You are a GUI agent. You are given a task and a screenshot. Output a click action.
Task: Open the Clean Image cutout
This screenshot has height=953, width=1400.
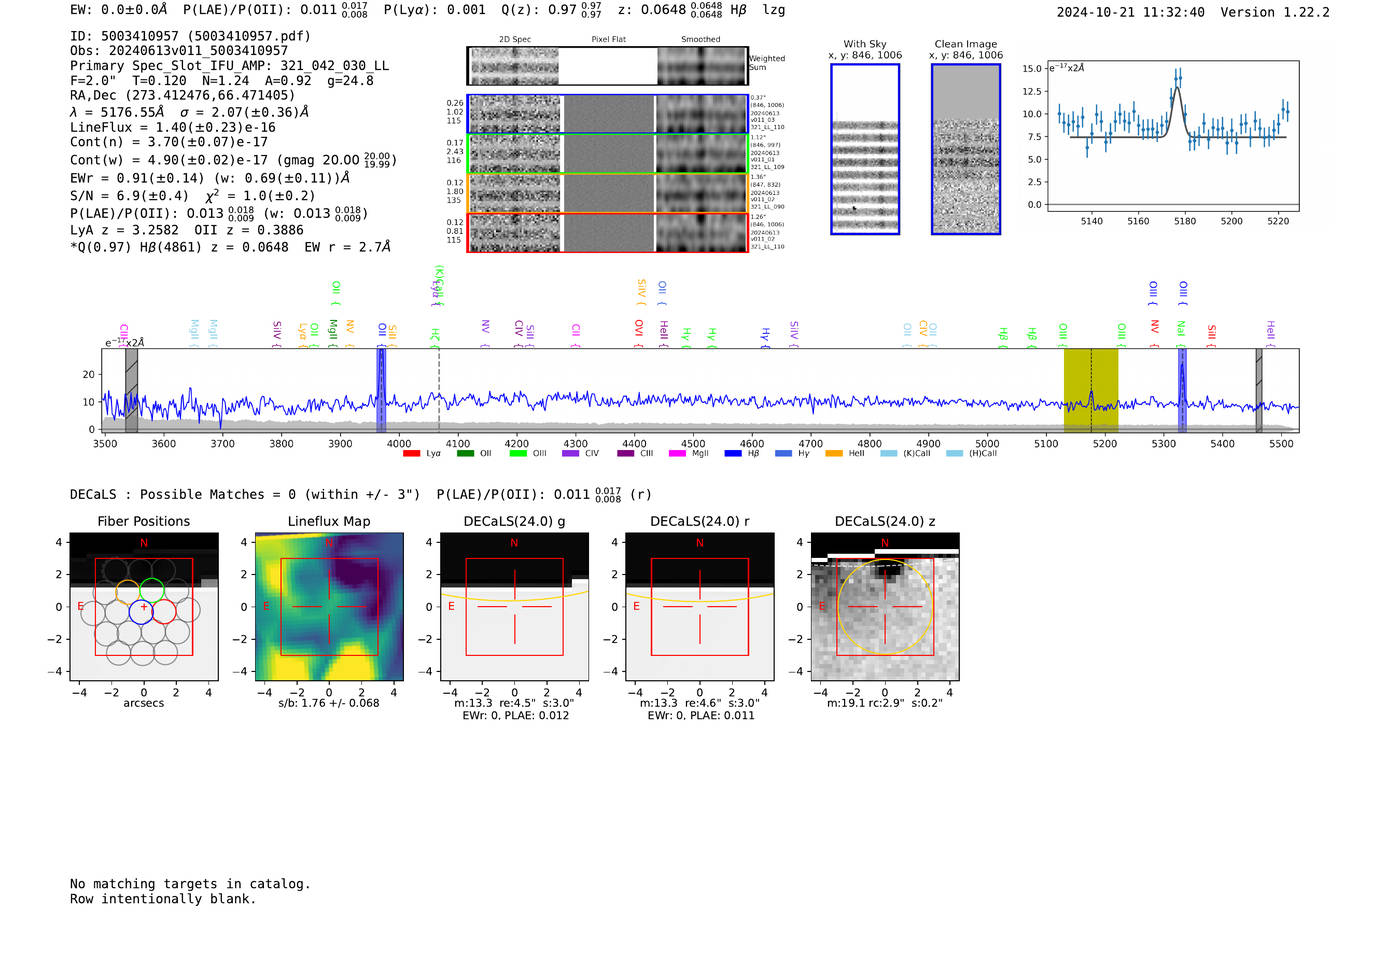966,149
